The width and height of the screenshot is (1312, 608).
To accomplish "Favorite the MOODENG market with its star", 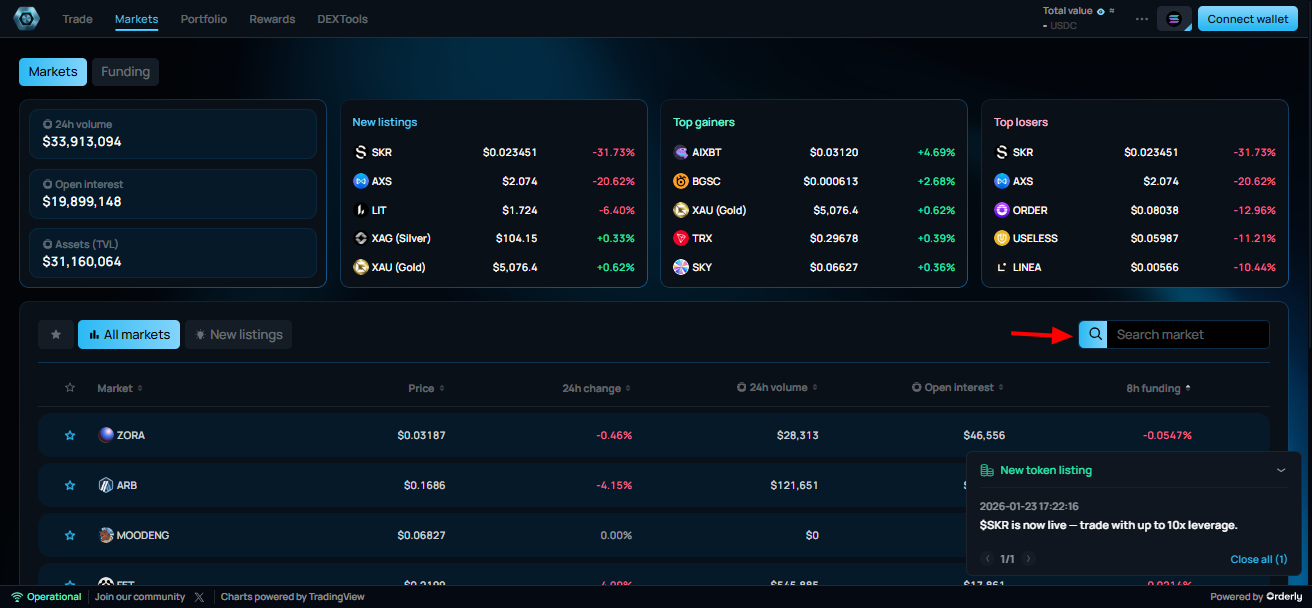I will click(70, 536).
